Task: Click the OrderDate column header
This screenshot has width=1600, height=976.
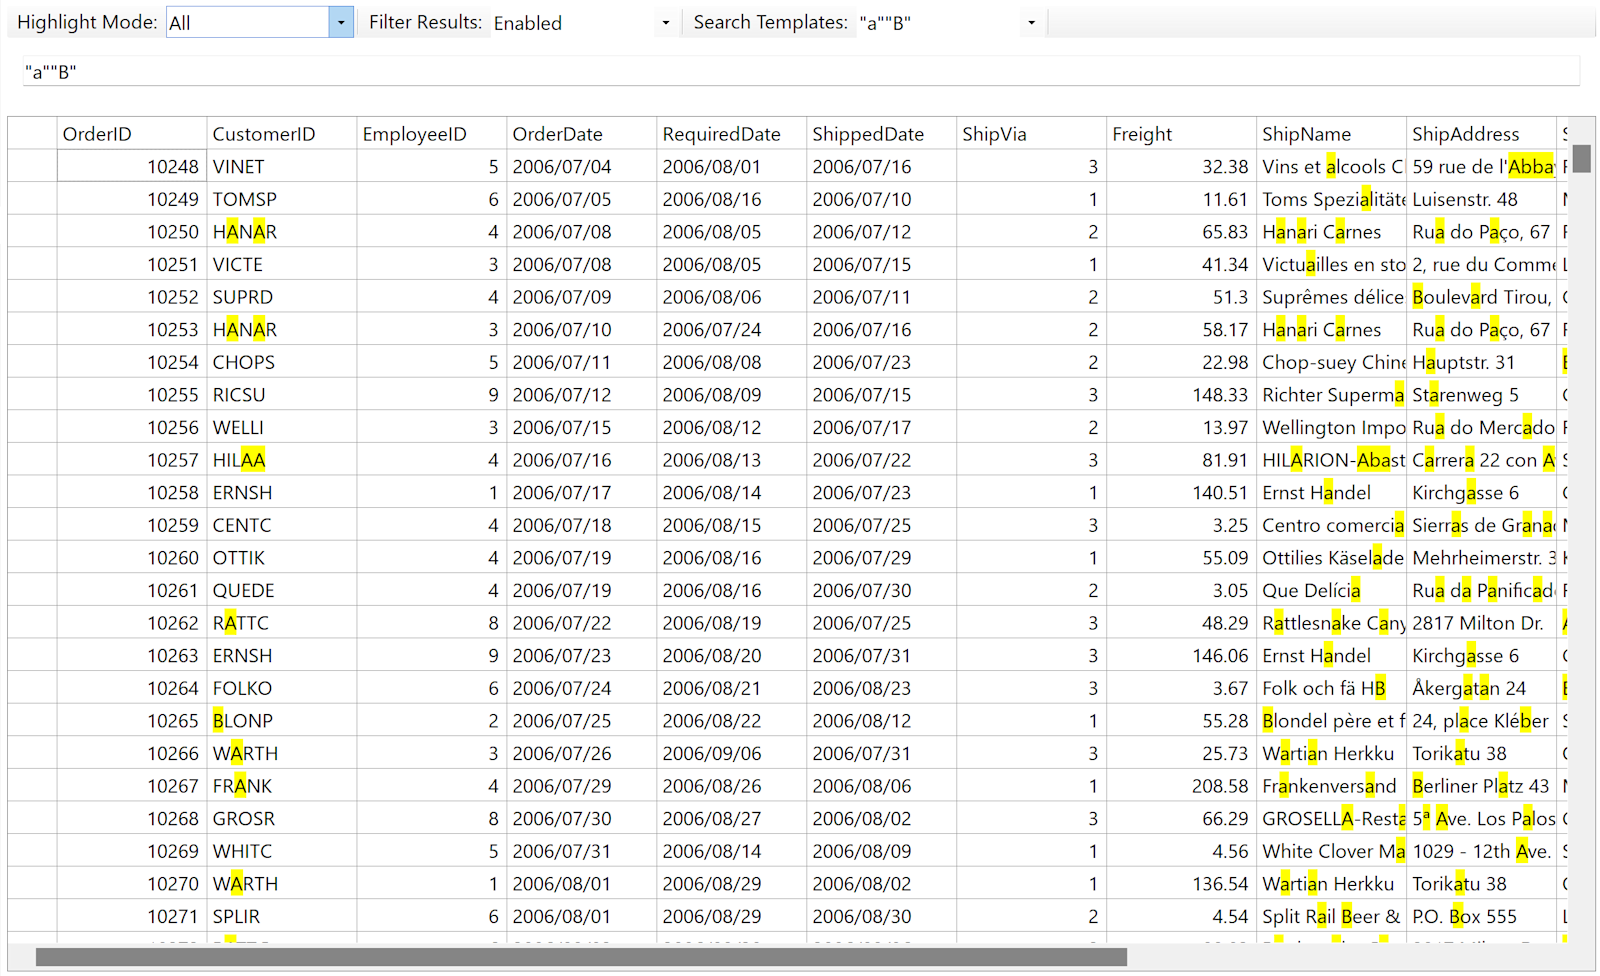Action: 582,134
